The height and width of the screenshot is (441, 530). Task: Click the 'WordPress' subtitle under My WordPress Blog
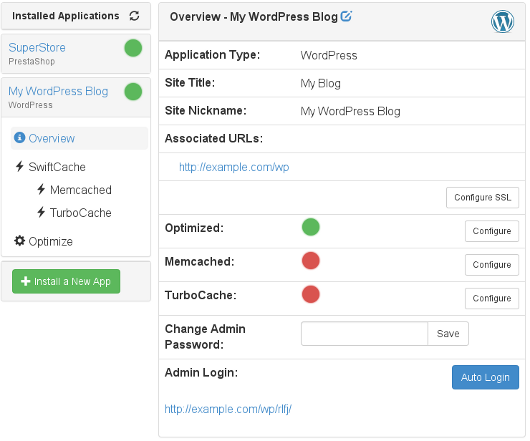tap(30, 105)
